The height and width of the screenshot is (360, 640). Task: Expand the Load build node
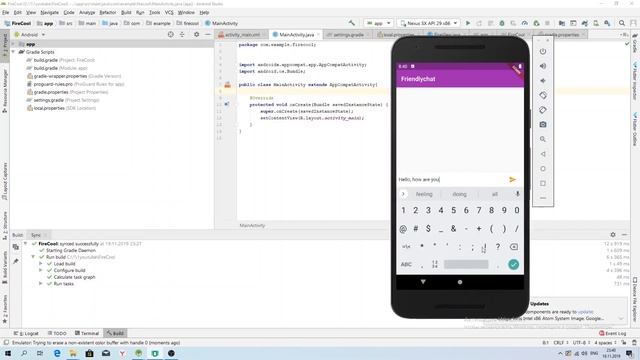pyautogui.click(x=40, y=264)
